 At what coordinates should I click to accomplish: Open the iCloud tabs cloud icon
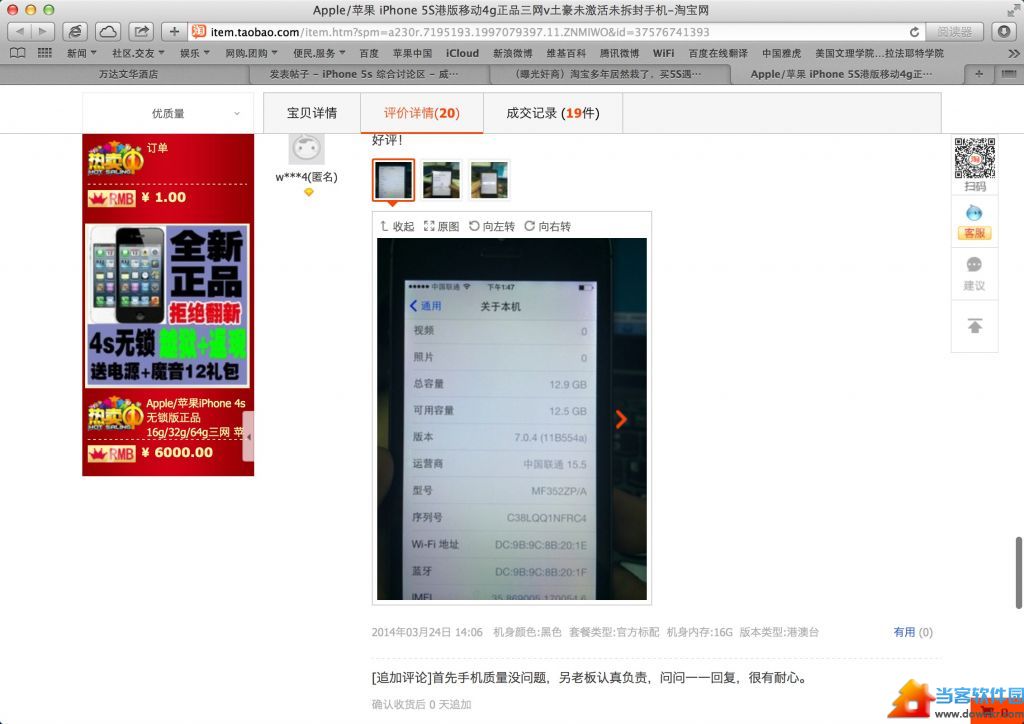coord(108,31)
